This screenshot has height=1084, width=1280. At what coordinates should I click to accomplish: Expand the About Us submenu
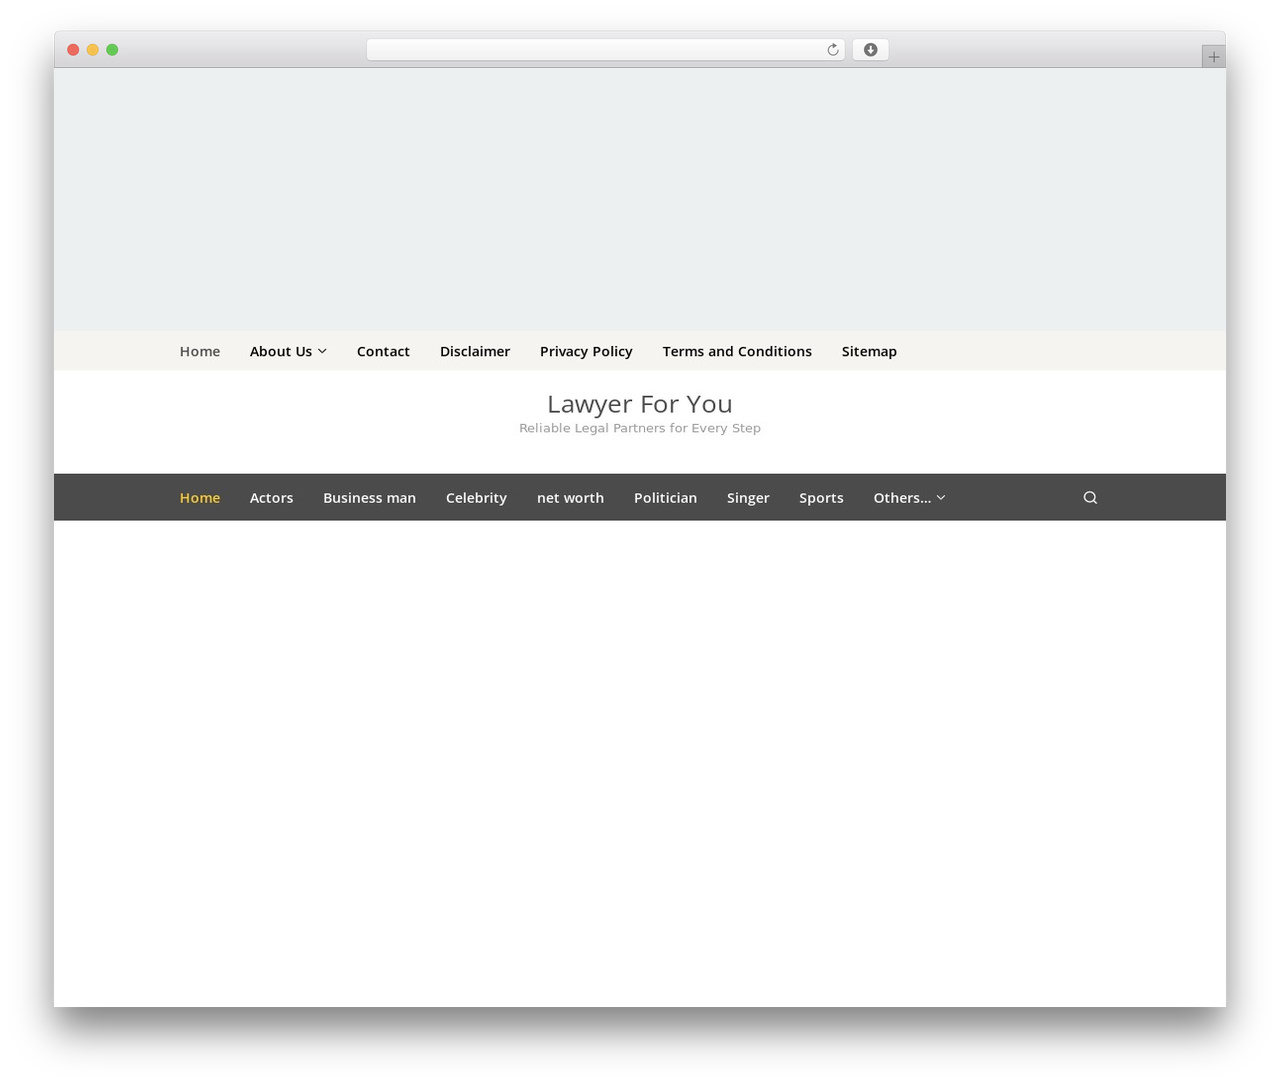[x=288, y=351]
